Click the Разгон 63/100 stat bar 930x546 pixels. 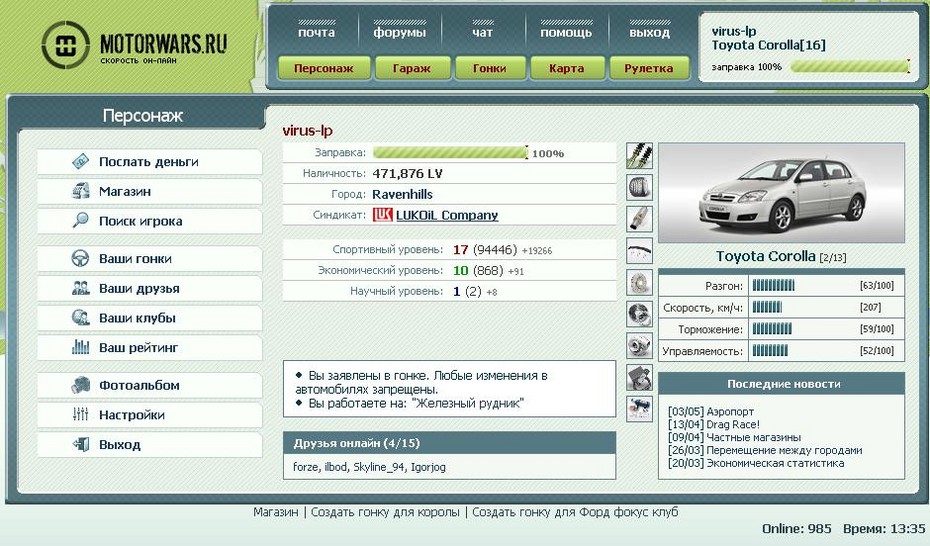[773, 286]
